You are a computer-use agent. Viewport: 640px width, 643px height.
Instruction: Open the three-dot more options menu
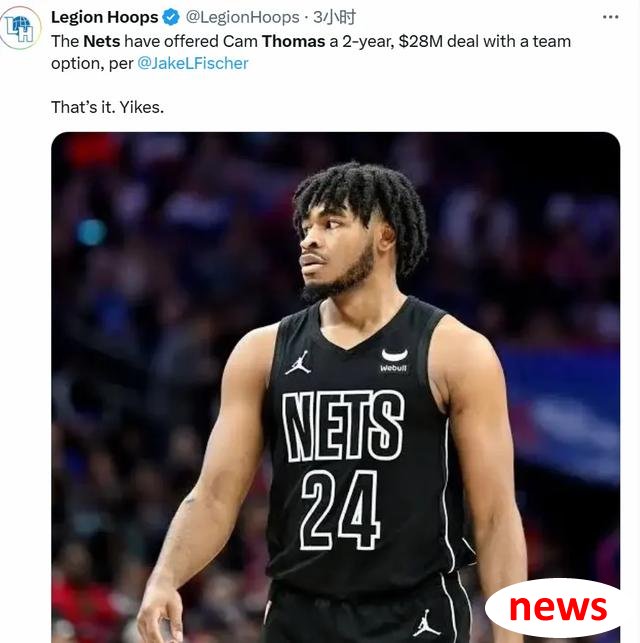(x=610, y=17)
